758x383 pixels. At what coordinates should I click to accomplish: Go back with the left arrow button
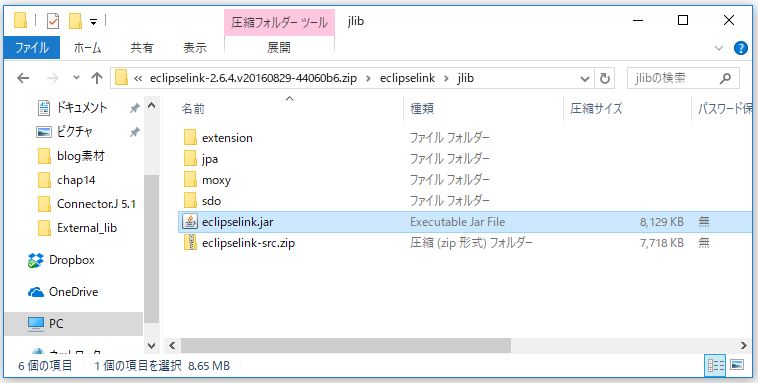click(23, 78)
